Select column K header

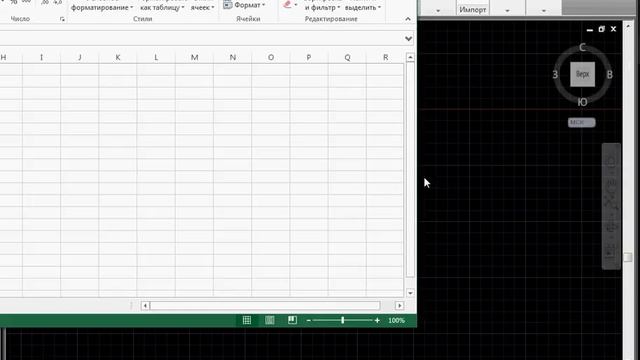(x=118, y=58)
